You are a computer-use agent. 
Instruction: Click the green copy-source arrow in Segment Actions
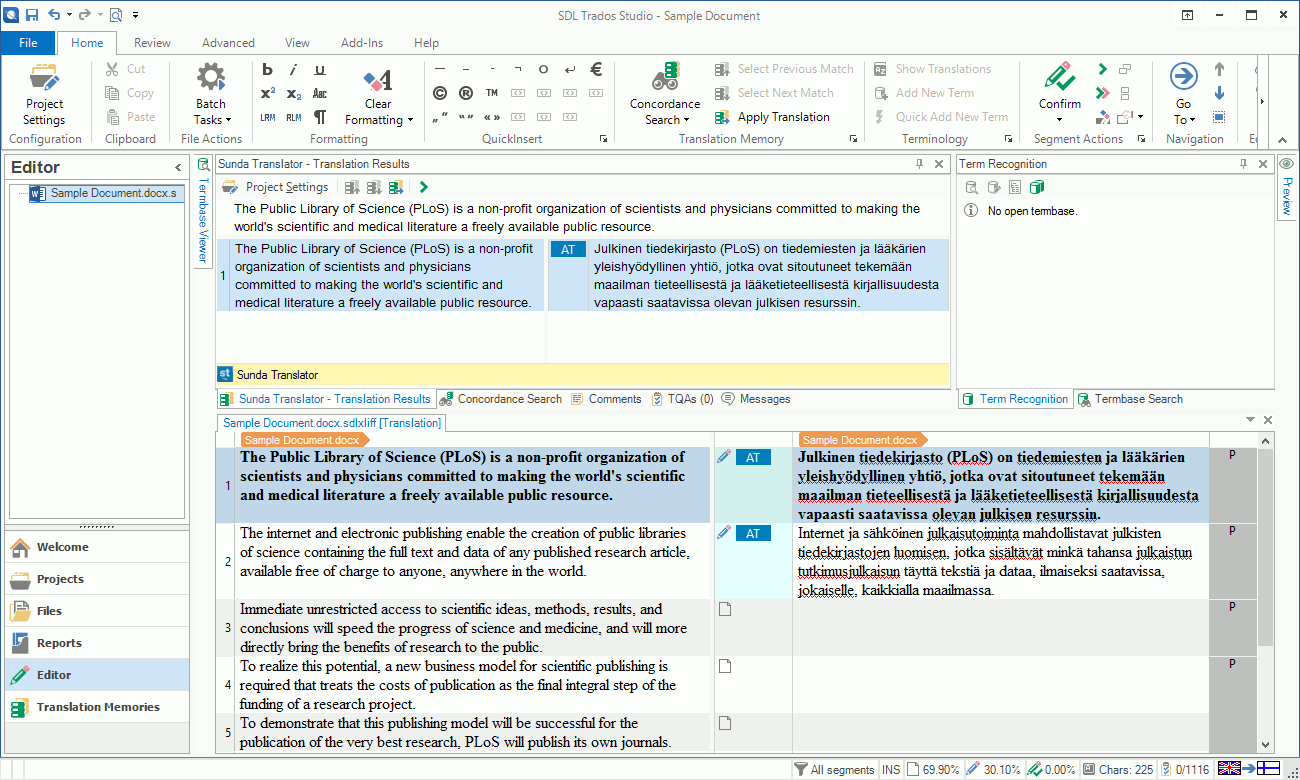1102,69
